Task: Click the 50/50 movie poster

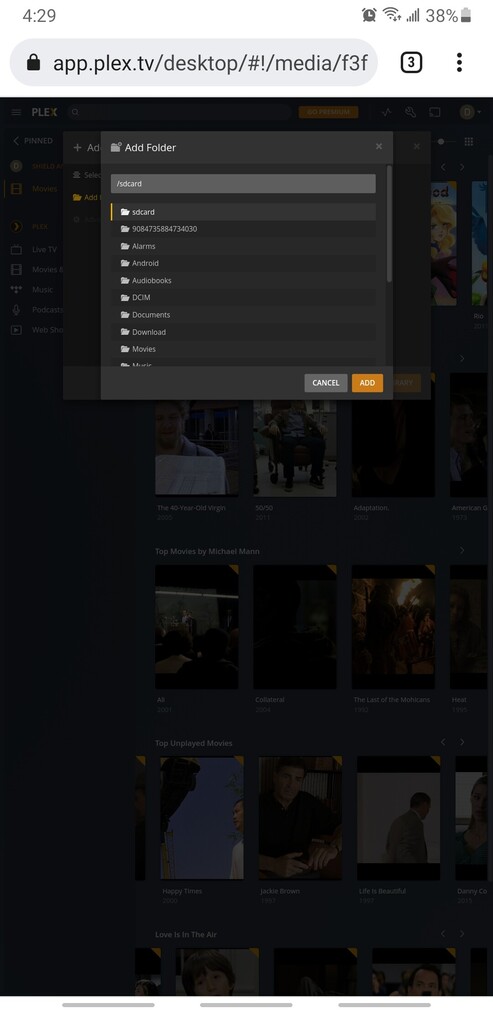Action: (295, 448)
